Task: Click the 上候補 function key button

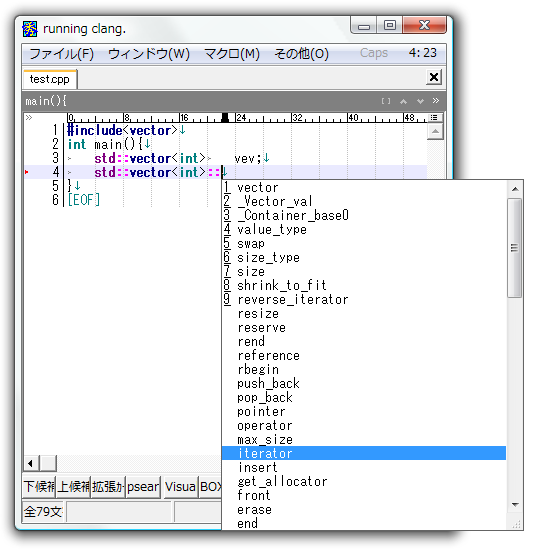Action: (74, 487)
